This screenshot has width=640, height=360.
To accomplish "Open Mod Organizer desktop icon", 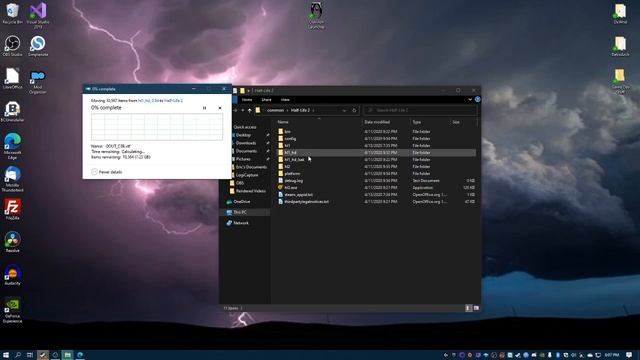I will 38,82.
